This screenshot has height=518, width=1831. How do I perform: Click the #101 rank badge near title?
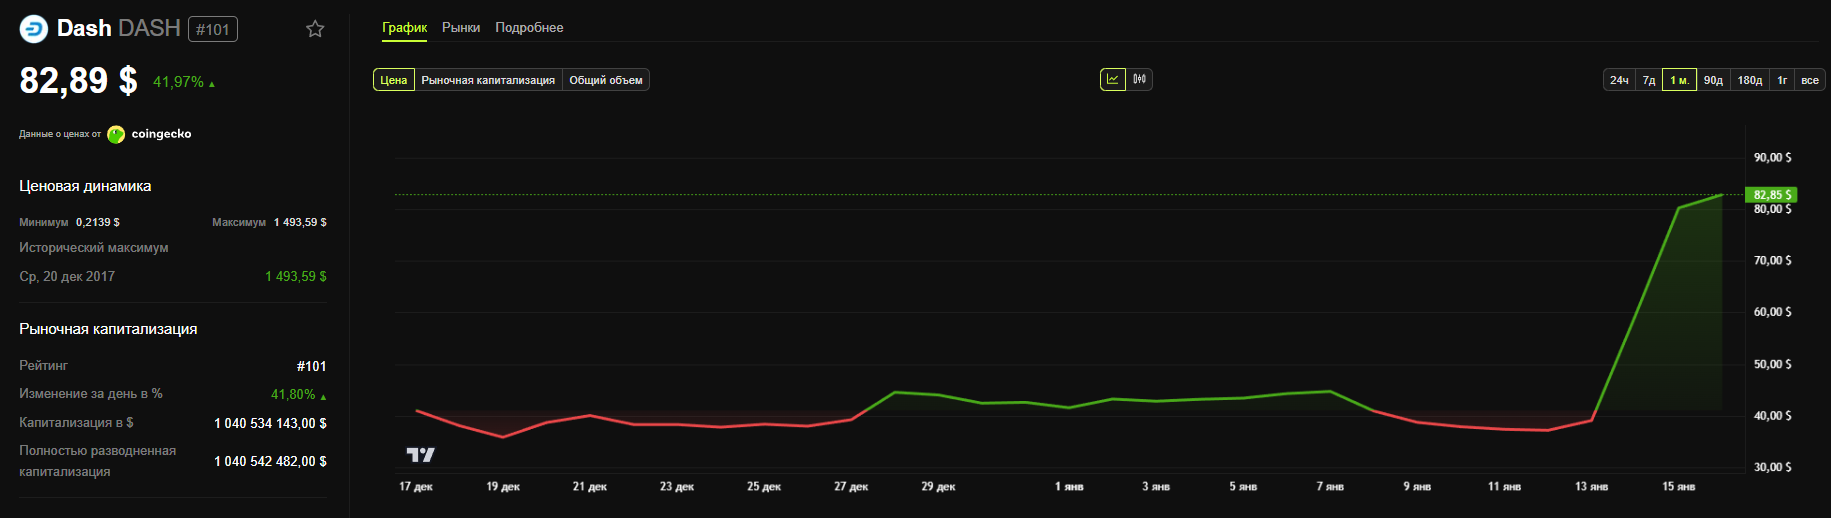[x=213, y=29]
